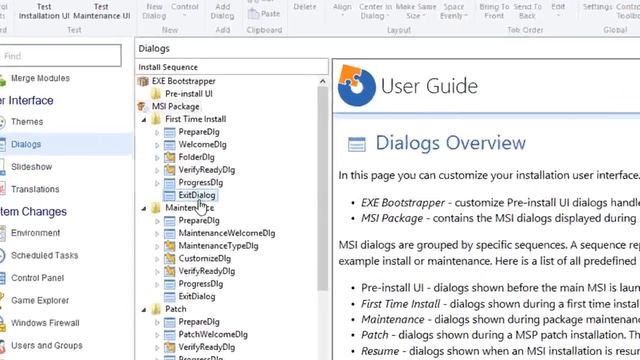Select PatchWelcomeDlg dialog icon
The image size is (640, 360).
(x=169, y=334)
